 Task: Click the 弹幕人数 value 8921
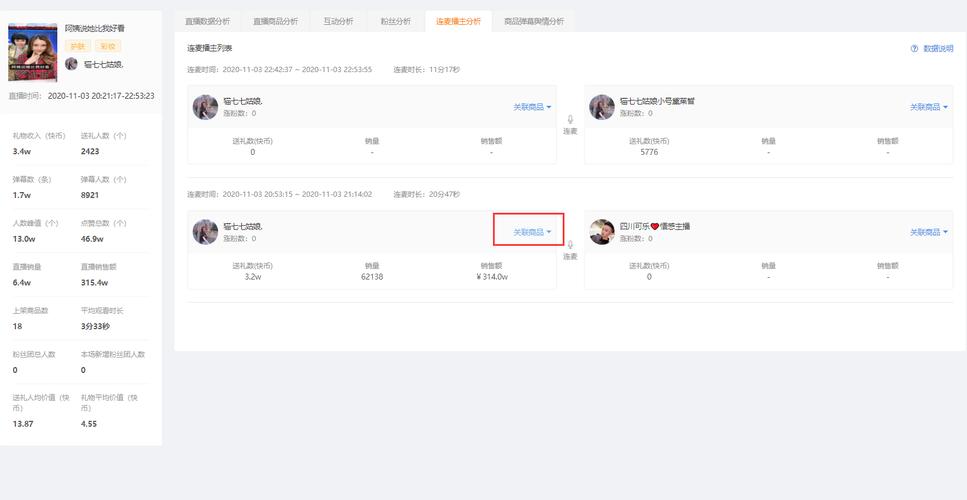(x=90, y=195)
